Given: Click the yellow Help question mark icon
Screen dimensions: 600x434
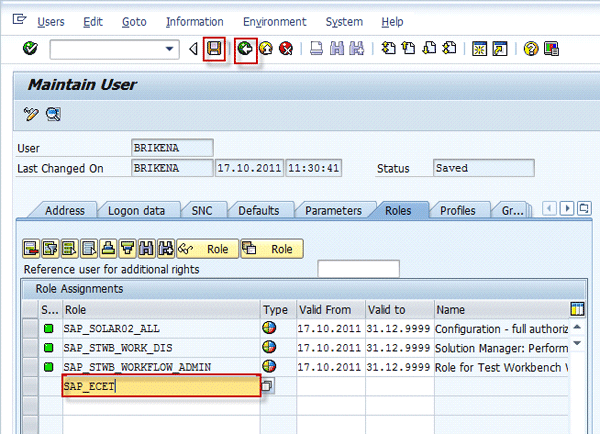Looking at the screenshot, I should click(531, 49).
